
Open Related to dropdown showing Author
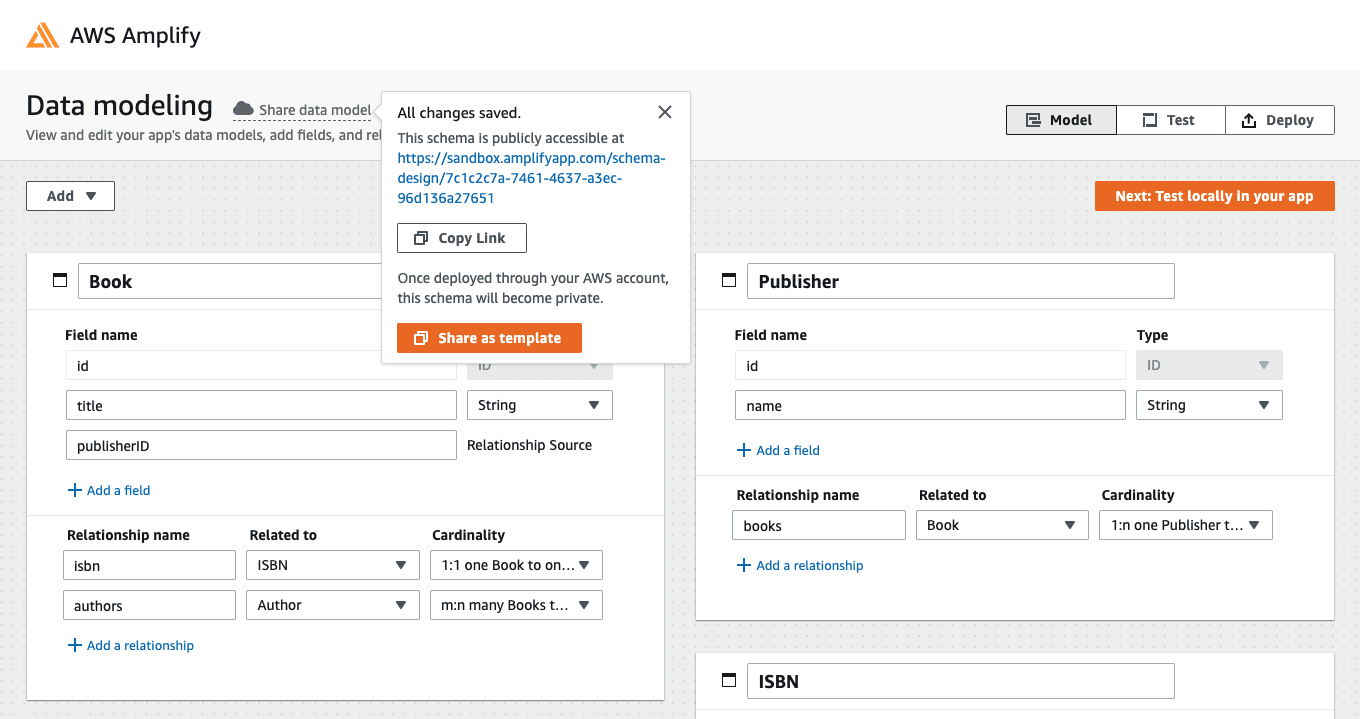point(332,605)
